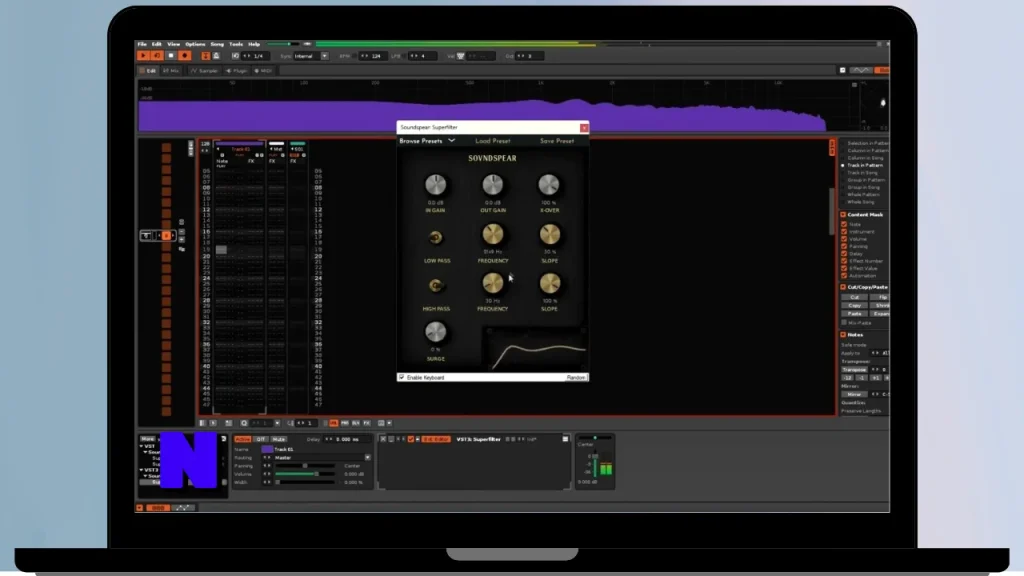Click the High Pass SLOPE knob
1024x576 pixels.
(x=549, y=284)
